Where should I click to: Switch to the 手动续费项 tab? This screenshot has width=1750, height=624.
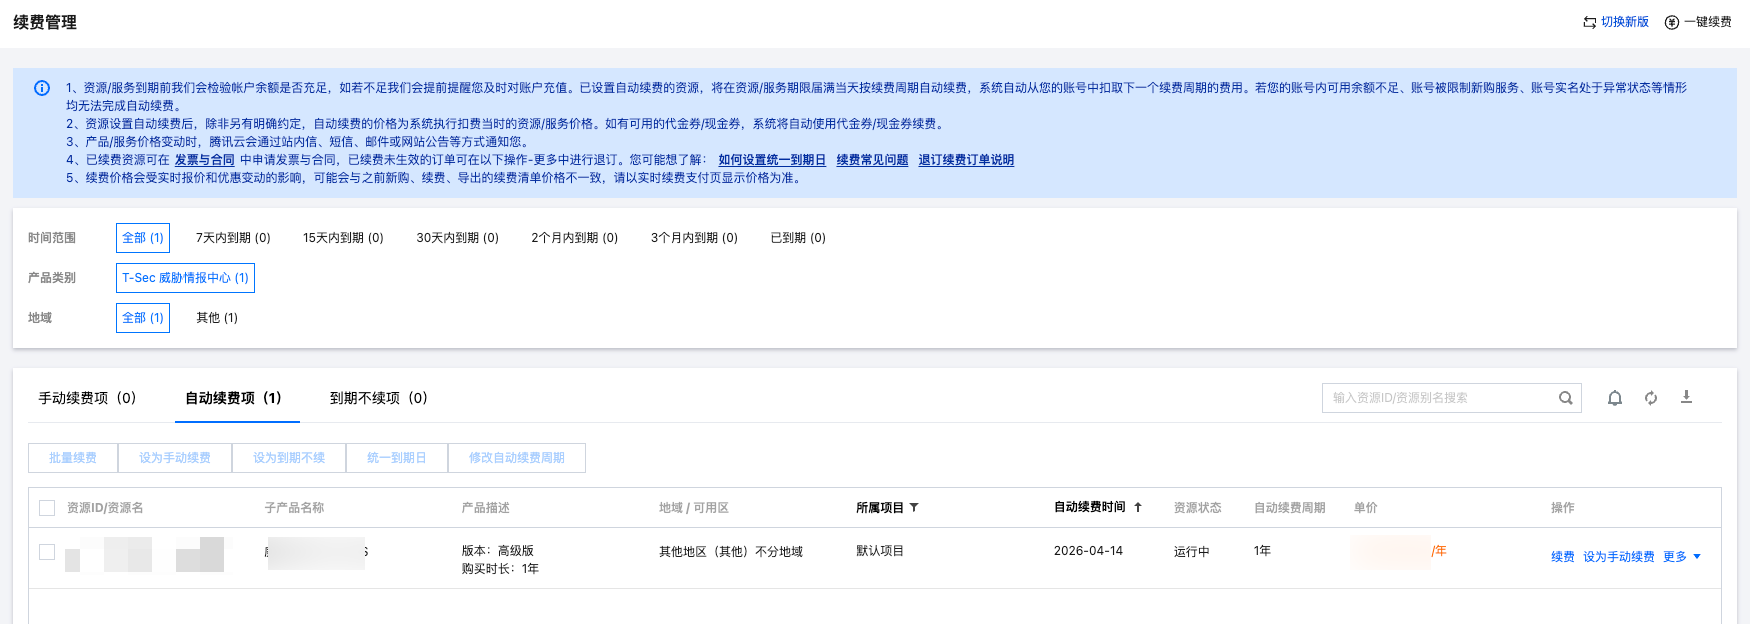point(87,398)
